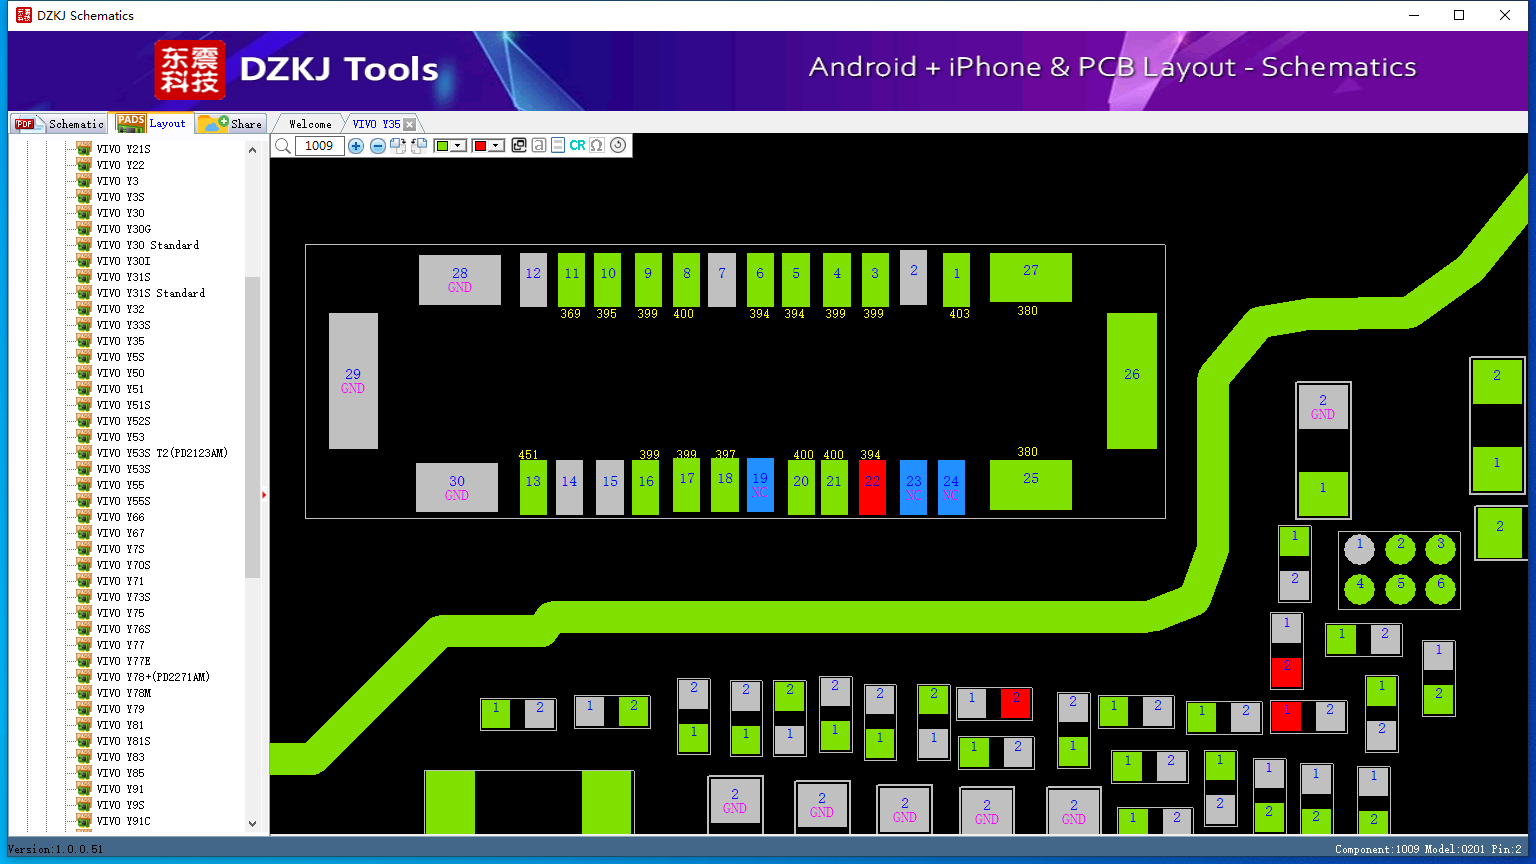Click the omega resistance icon
The width and height of the screenshot is (1536, 864).
click(597, 146)
